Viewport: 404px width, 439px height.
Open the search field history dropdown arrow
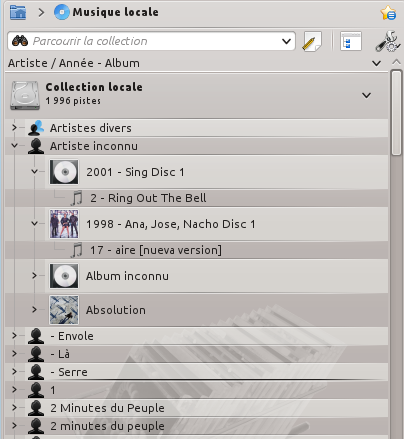(286, 41)
